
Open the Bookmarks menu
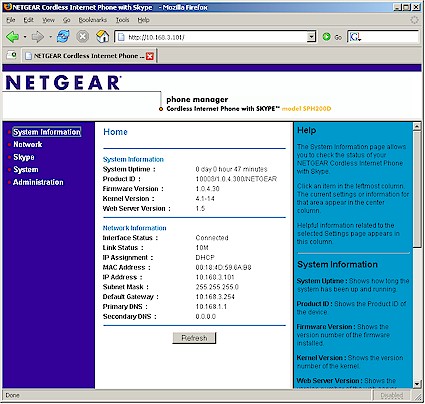pos(92,20)
